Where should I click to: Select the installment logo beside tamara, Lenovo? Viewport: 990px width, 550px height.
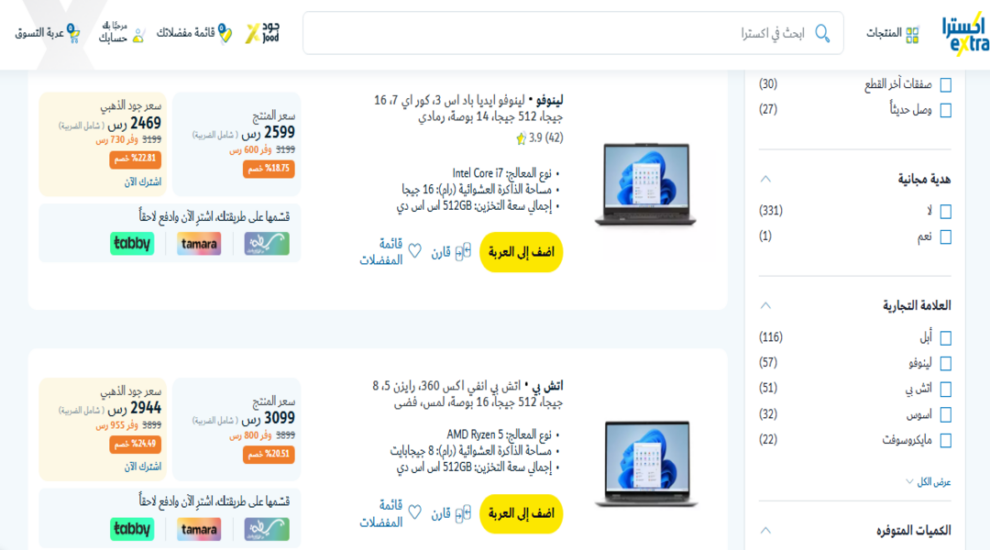[267, 243]
